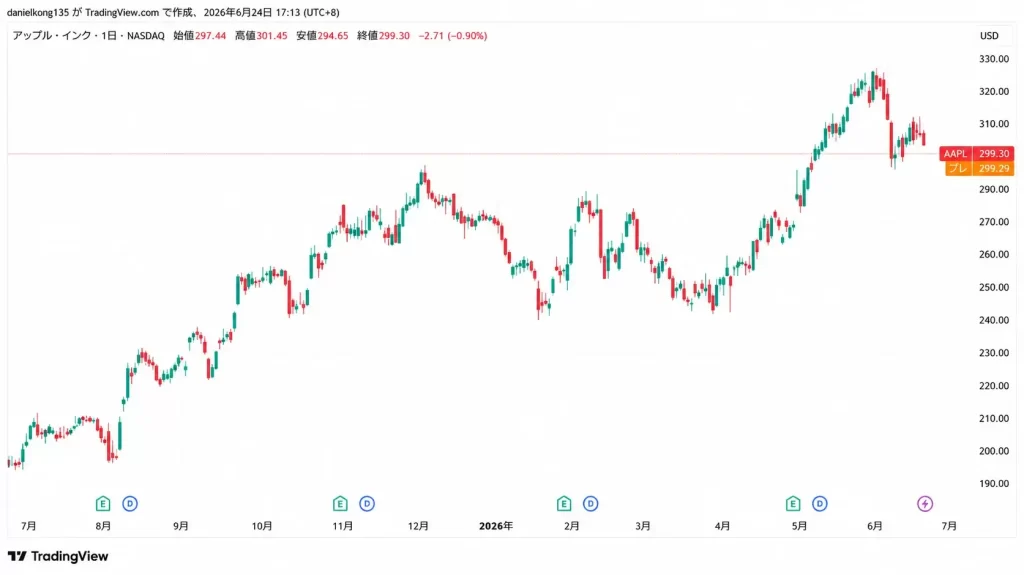This screenshot has height=575, width=1024.
Task: Open the November dividend D marker
Action: click(367, 504)
